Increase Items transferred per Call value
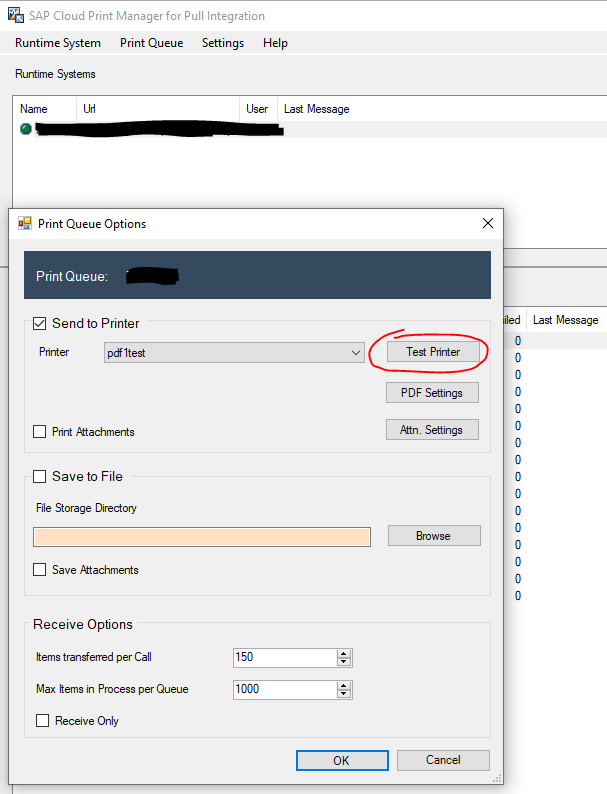Viewport: 607px width, 794px height. [x=344, y=653]
